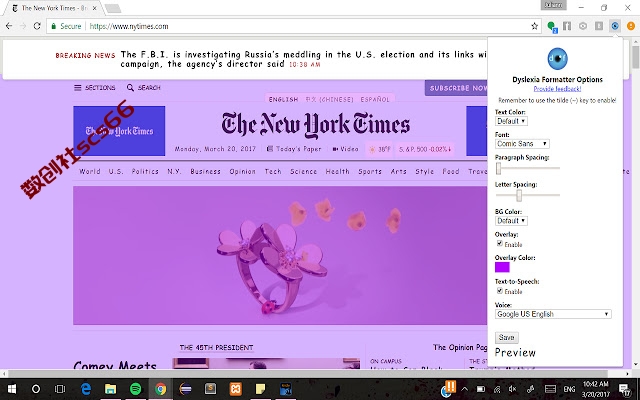Screen dimensions: 640x400
Task: Click the Cortana circle icon
Action: pyautogui.click(x=36, y=389)
